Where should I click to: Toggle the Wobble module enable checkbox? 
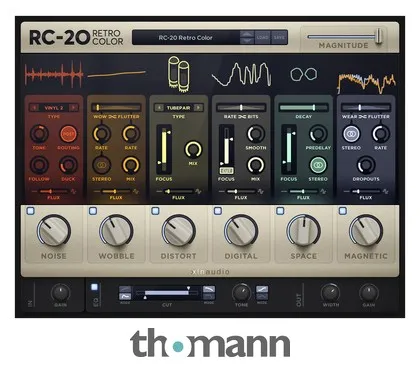click(x=93, y=211)
